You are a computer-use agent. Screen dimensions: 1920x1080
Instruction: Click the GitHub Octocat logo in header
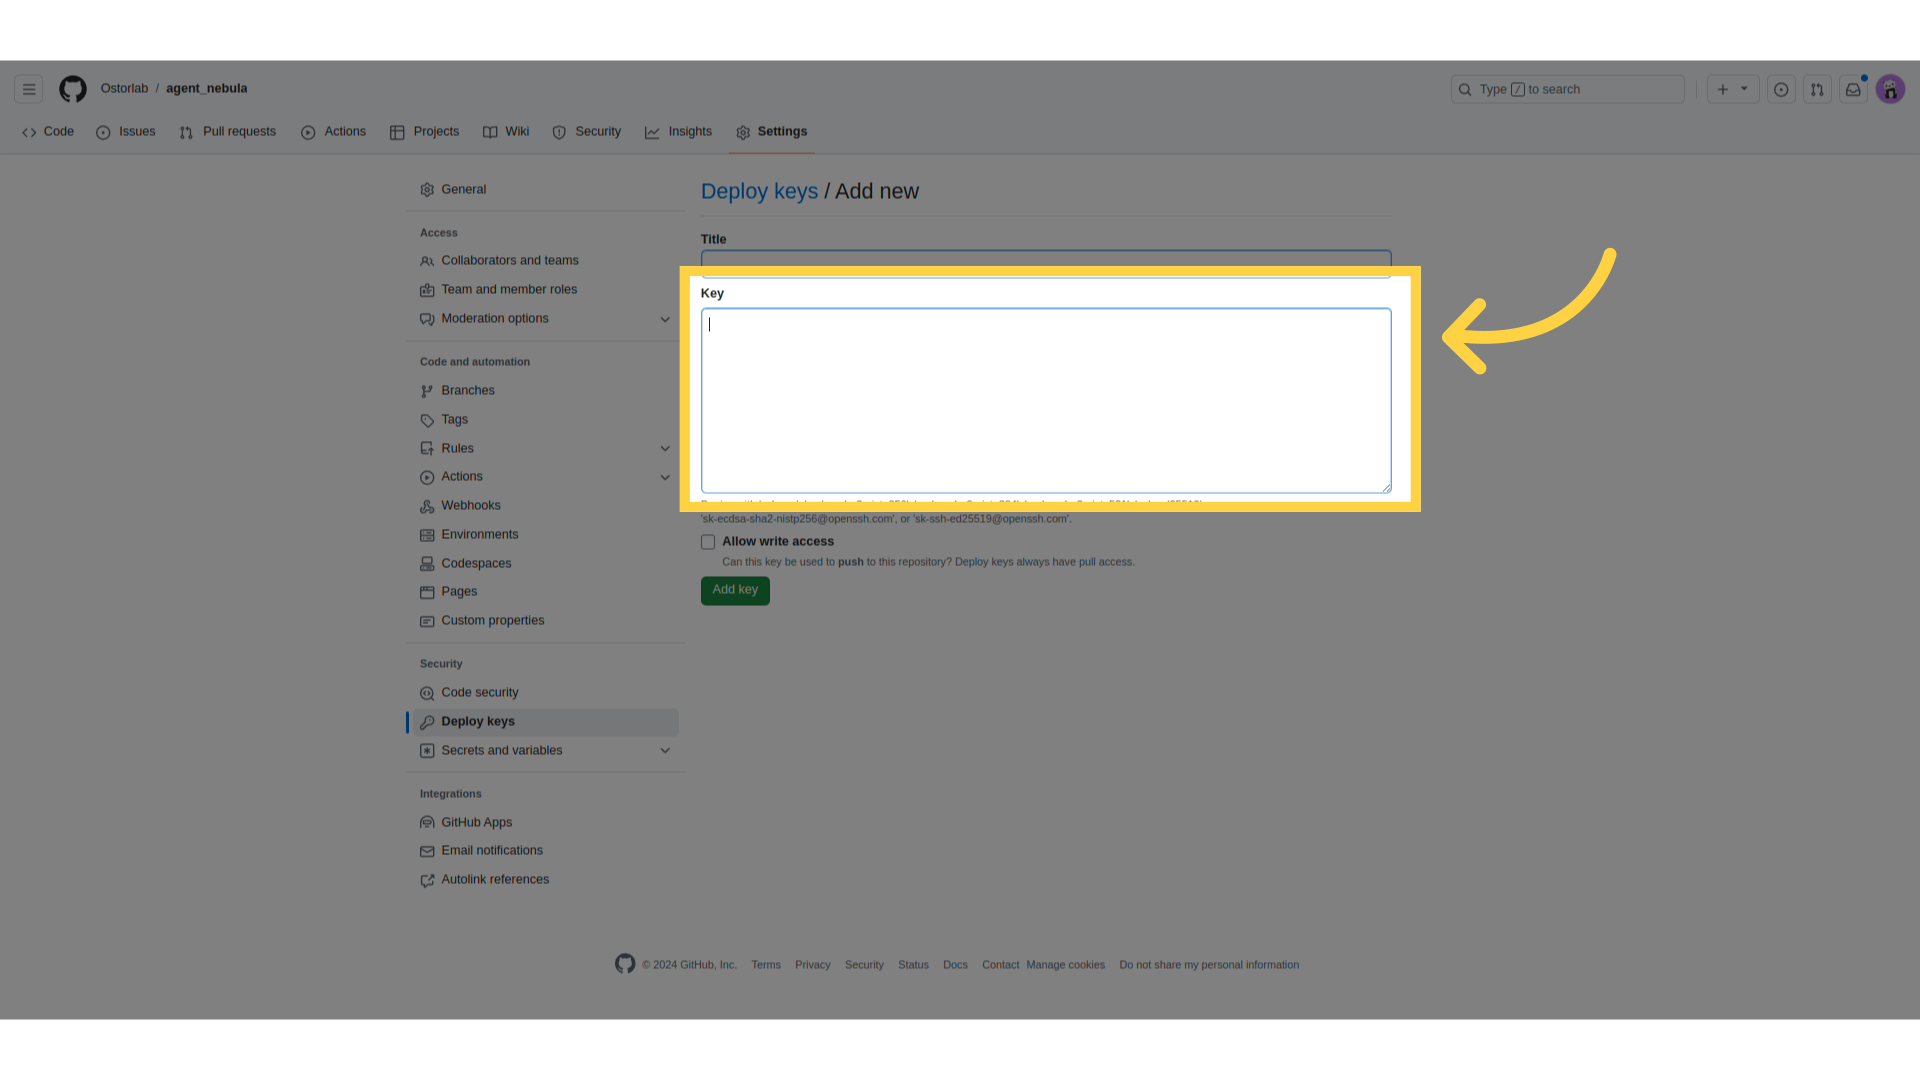coord(72,89)
